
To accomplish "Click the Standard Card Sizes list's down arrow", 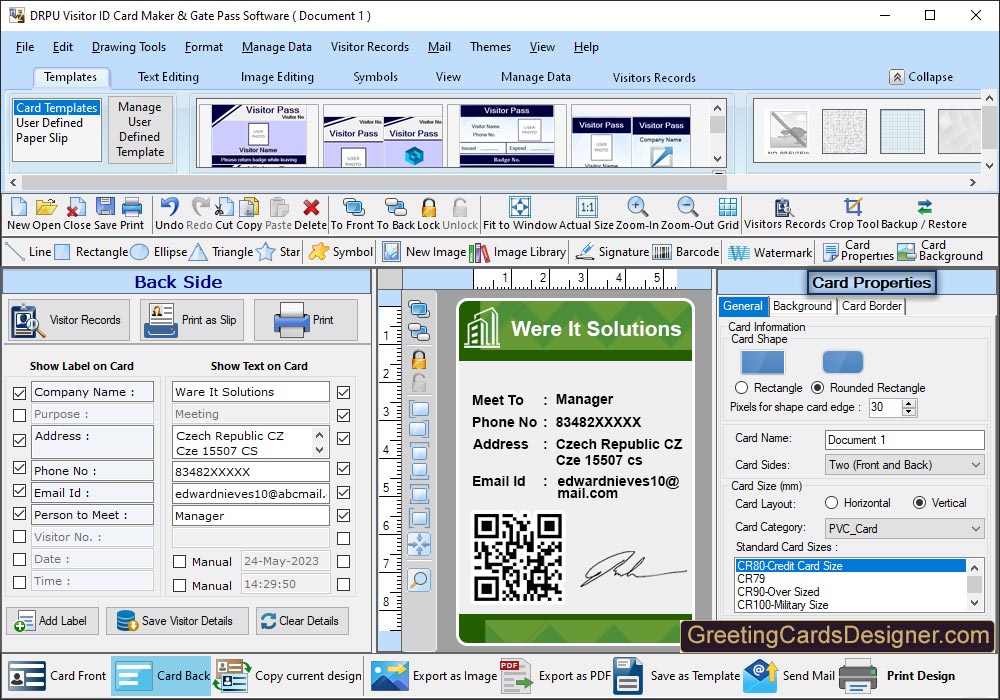I will tap(974, 602).
